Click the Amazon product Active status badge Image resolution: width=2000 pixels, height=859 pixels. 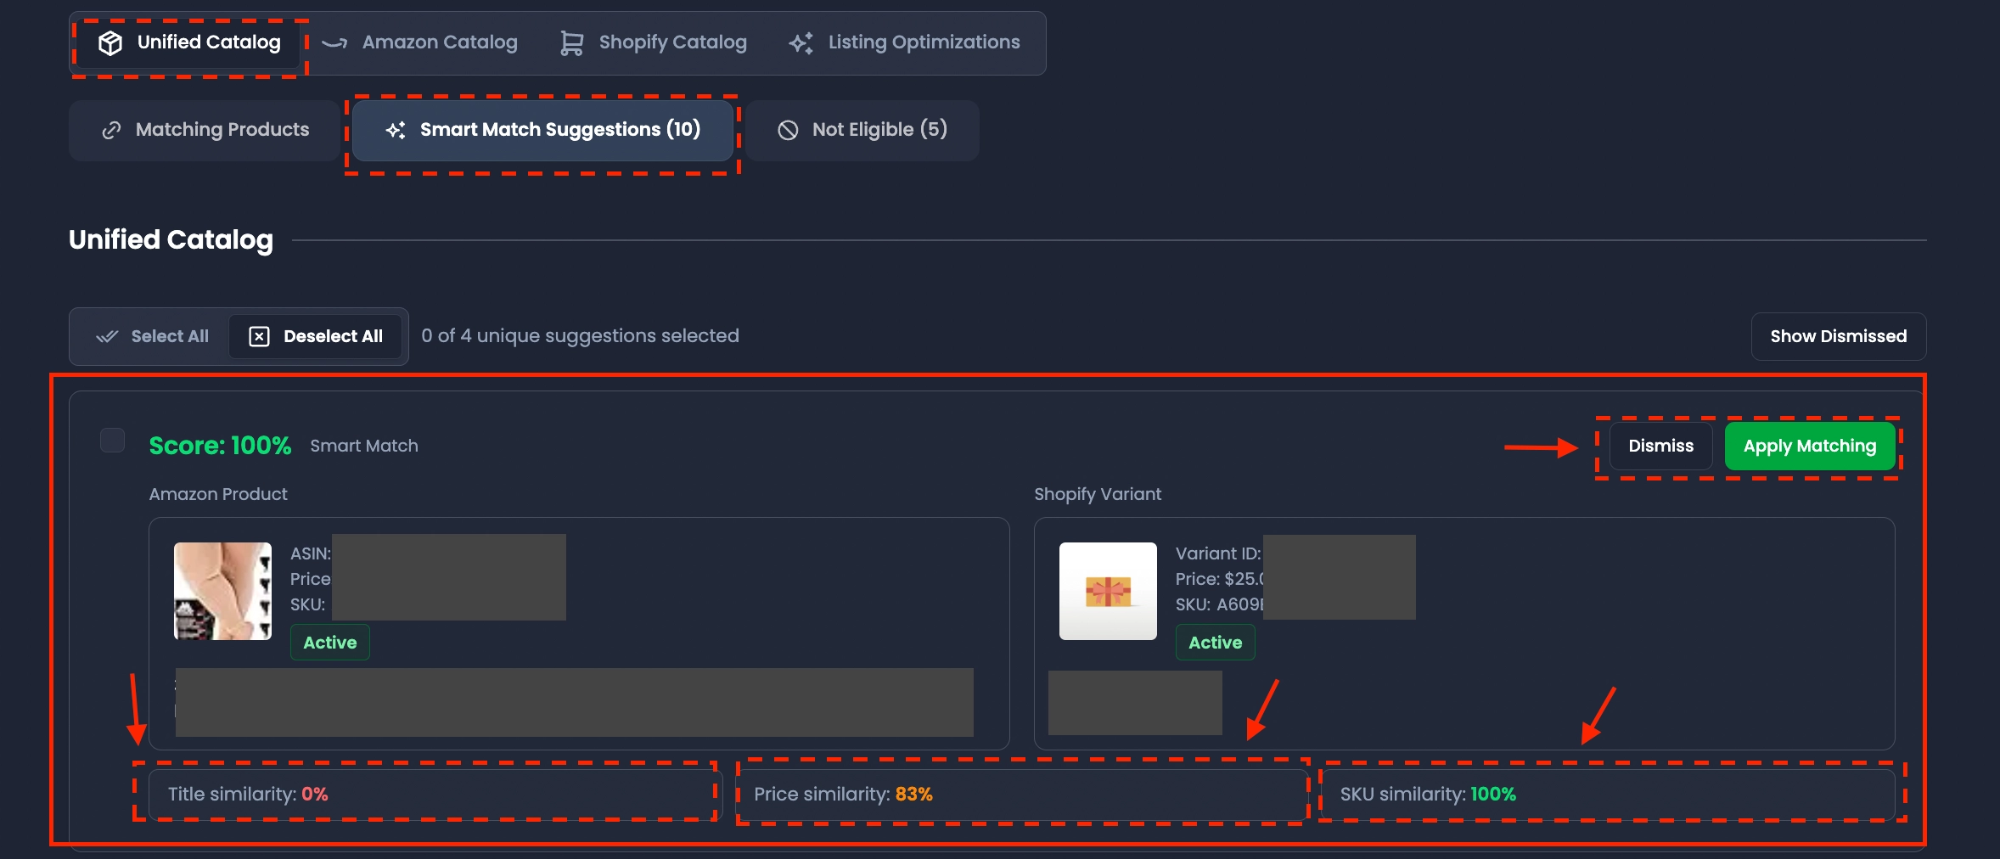(330, 643)
